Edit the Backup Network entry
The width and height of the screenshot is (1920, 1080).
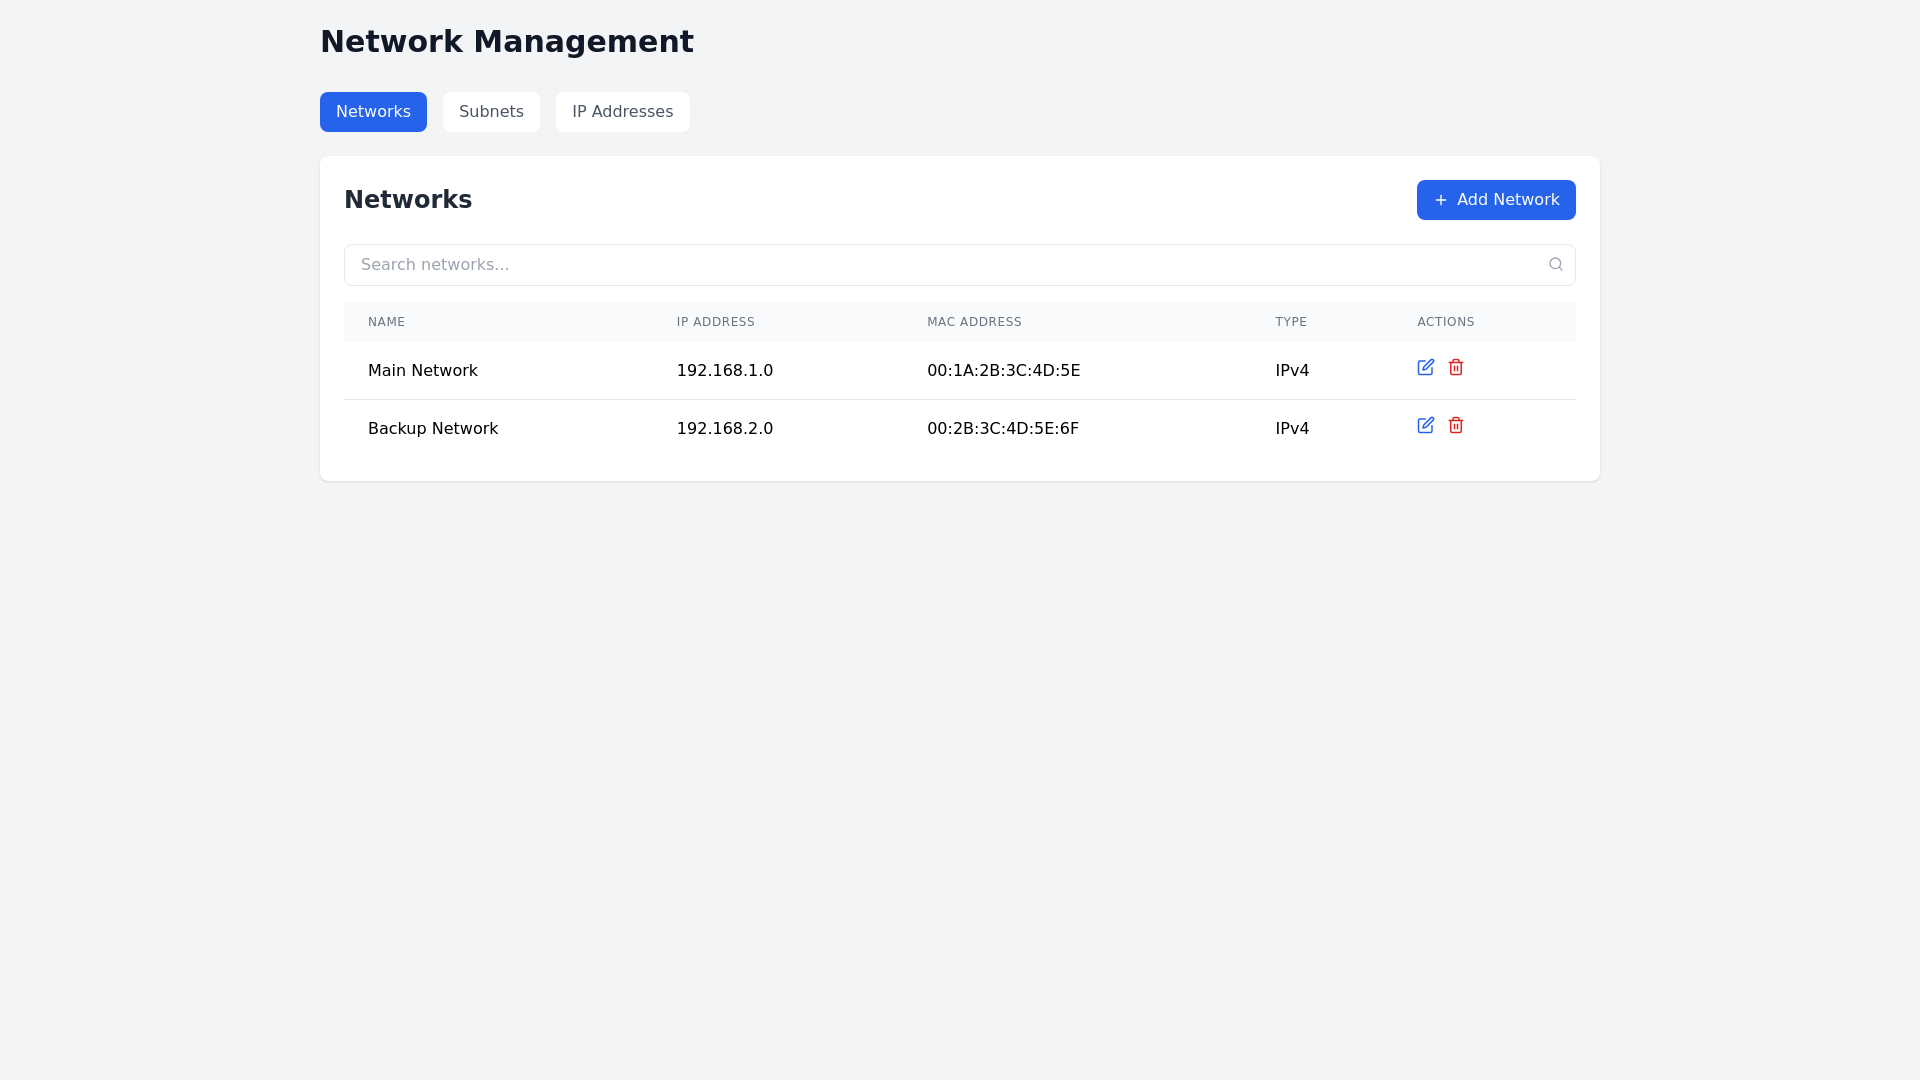point(1425,426)
